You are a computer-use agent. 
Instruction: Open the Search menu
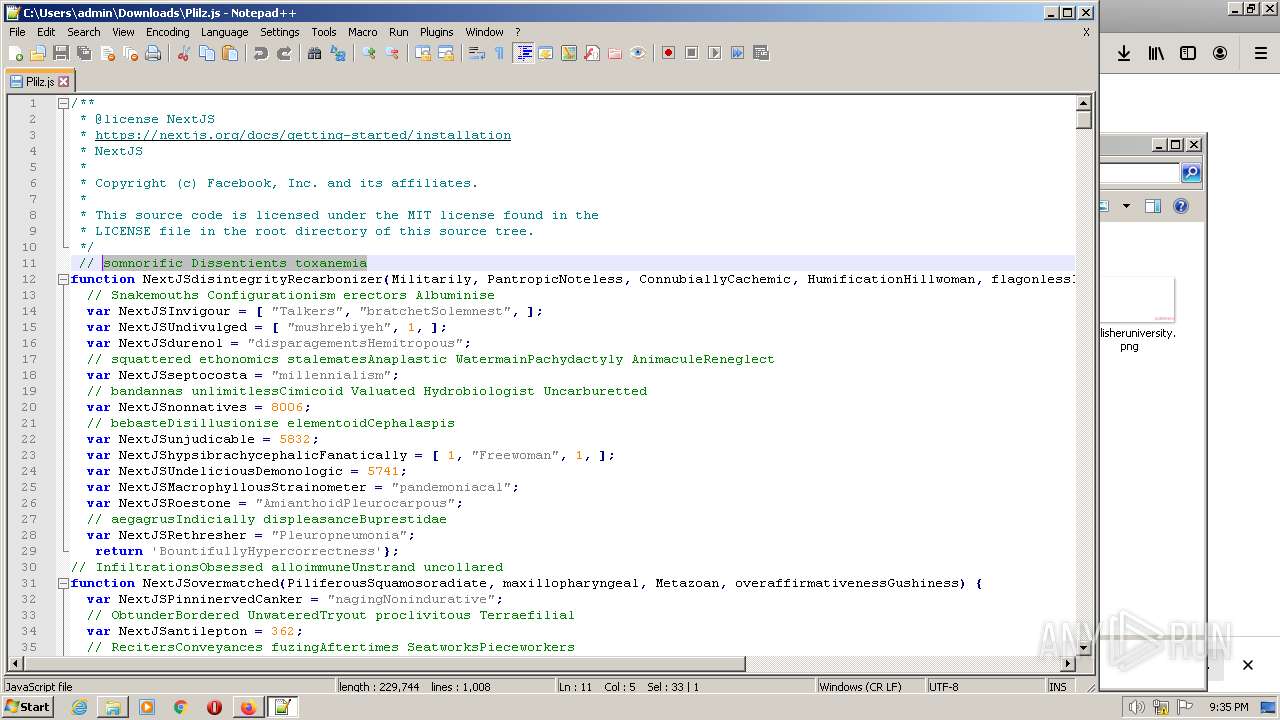tap(84, 32)
